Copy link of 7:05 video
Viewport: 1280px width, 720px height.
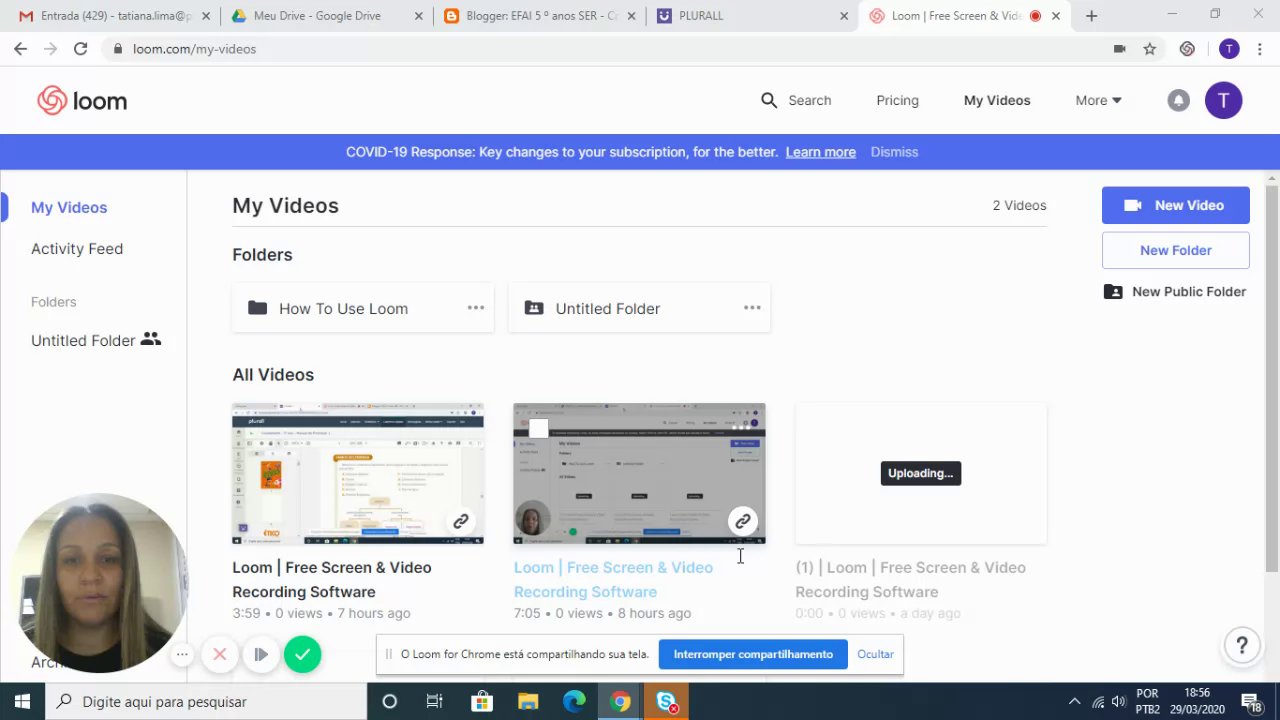[742, 521]
